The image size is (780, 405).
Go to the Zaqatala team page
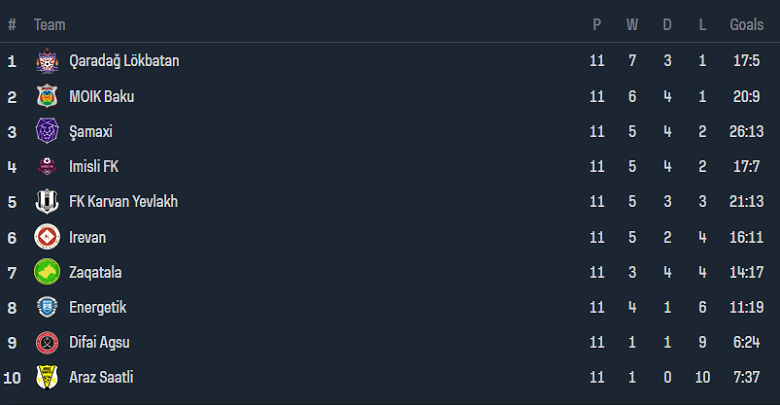95,272
